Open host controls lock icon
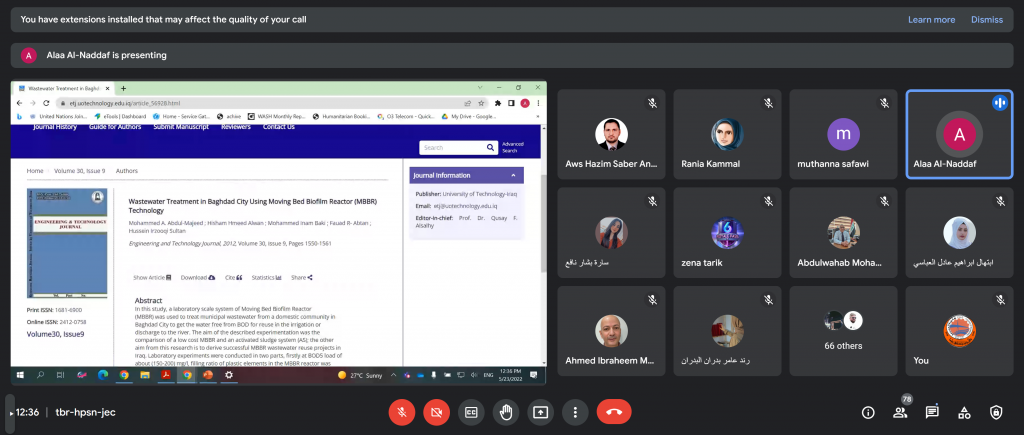 coord(996,411)
